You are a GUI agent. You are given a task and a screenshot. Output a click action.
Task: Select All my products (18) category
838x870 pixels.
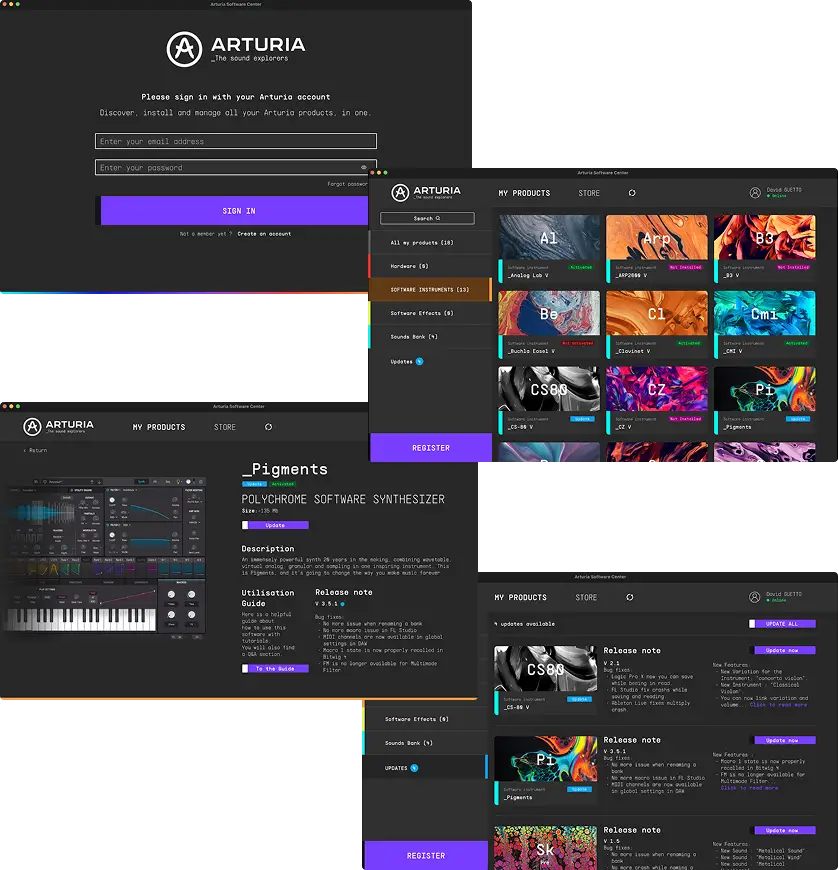[430, 242]
